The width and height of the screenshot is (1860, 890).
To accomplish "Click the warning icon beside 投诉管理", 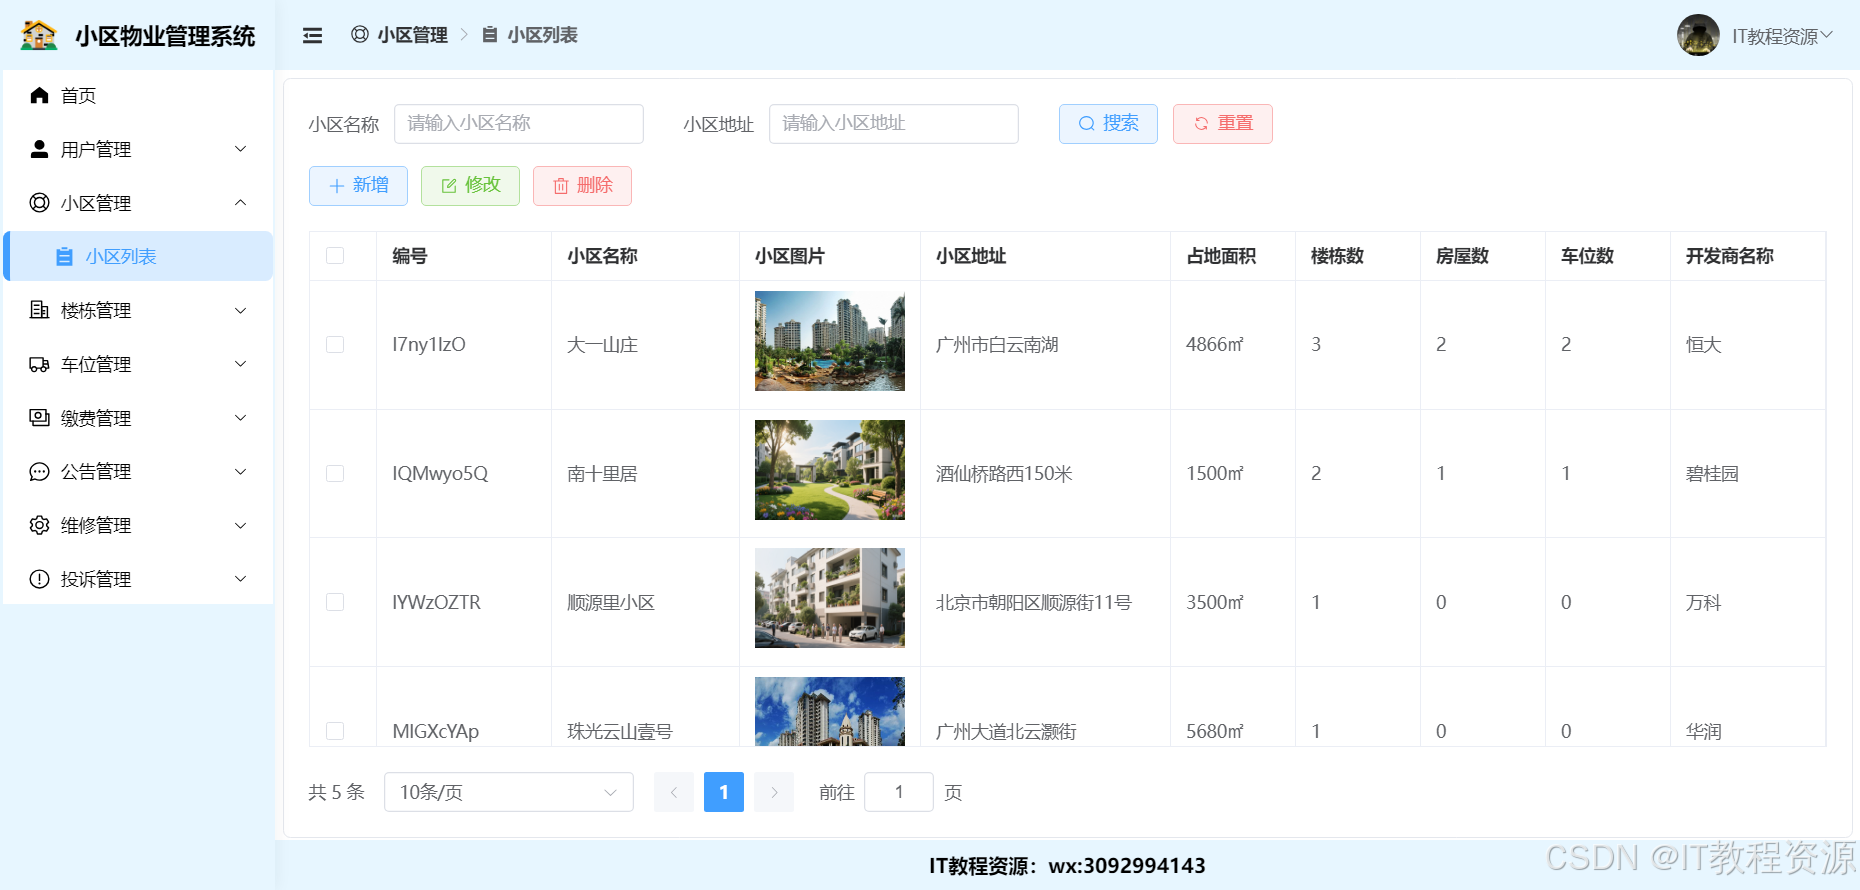I will click(x=40, y=579).
